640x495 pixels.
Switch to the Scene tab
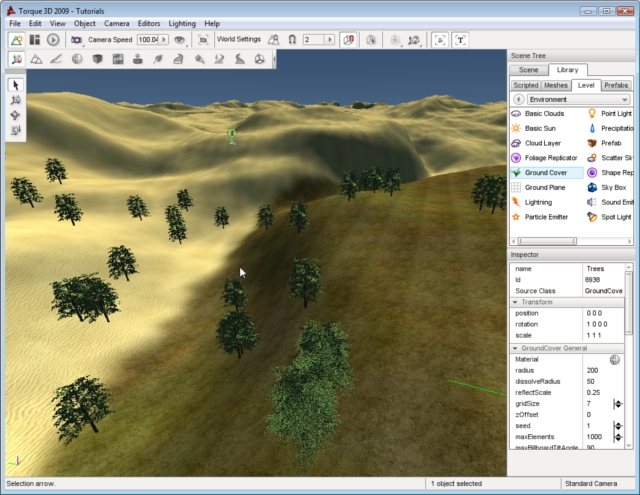528,70
